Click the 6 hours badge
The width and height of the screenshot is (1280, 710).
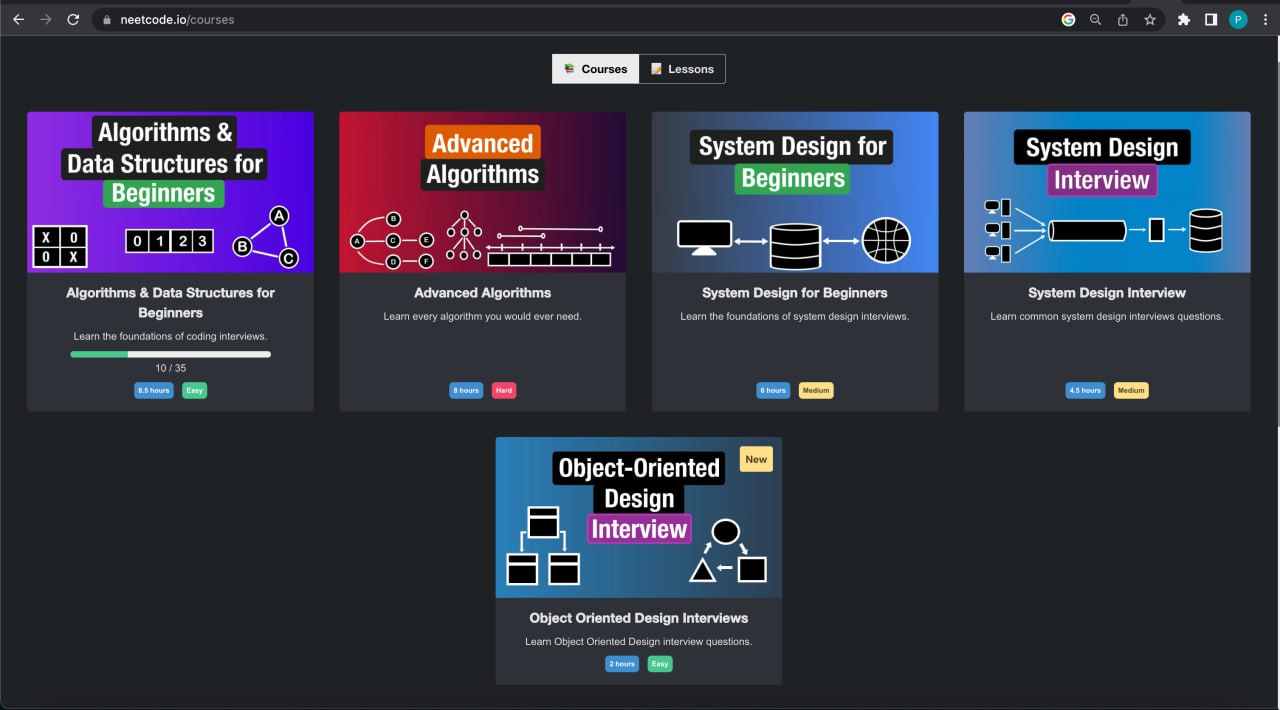[x=773, y=390]
